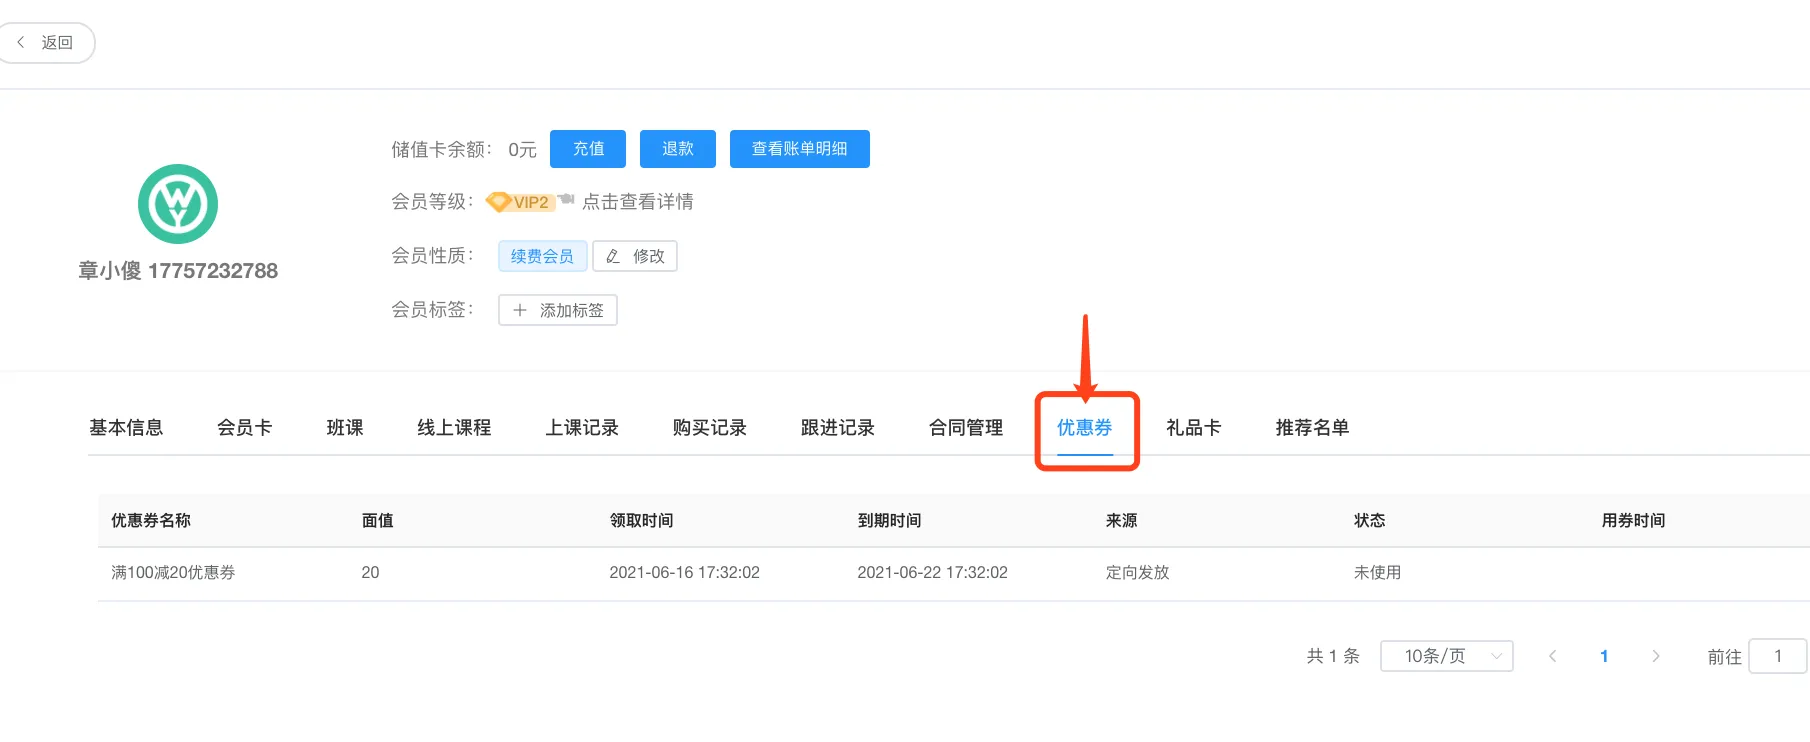Go to the previous page arrow
The image size is (1810, 742).
(x=1552, y=656)
